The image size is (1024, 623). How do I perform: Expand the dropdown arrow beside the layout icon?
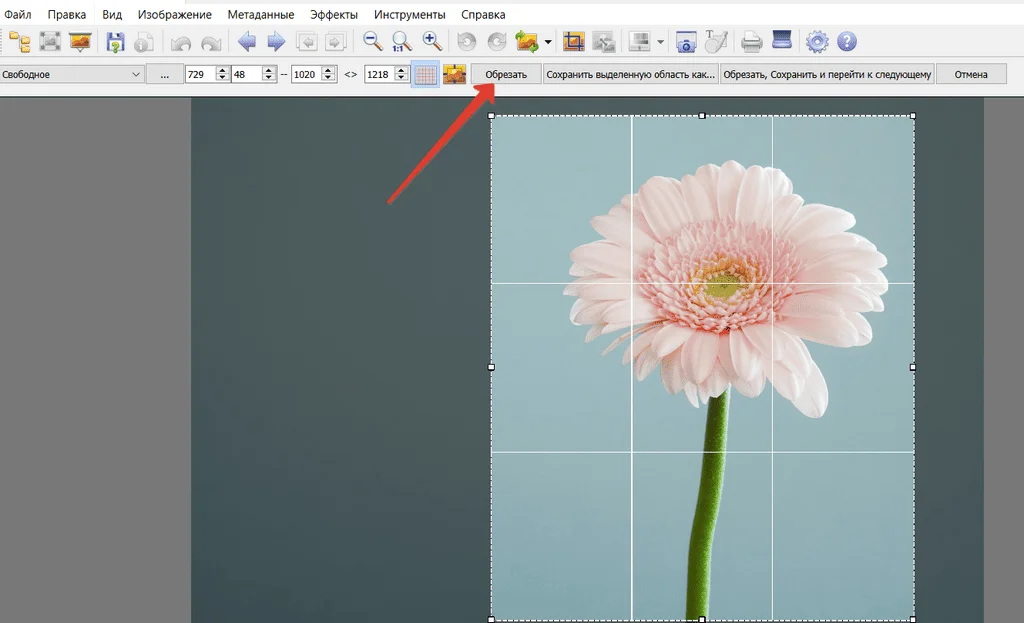[x=661, y=43]
